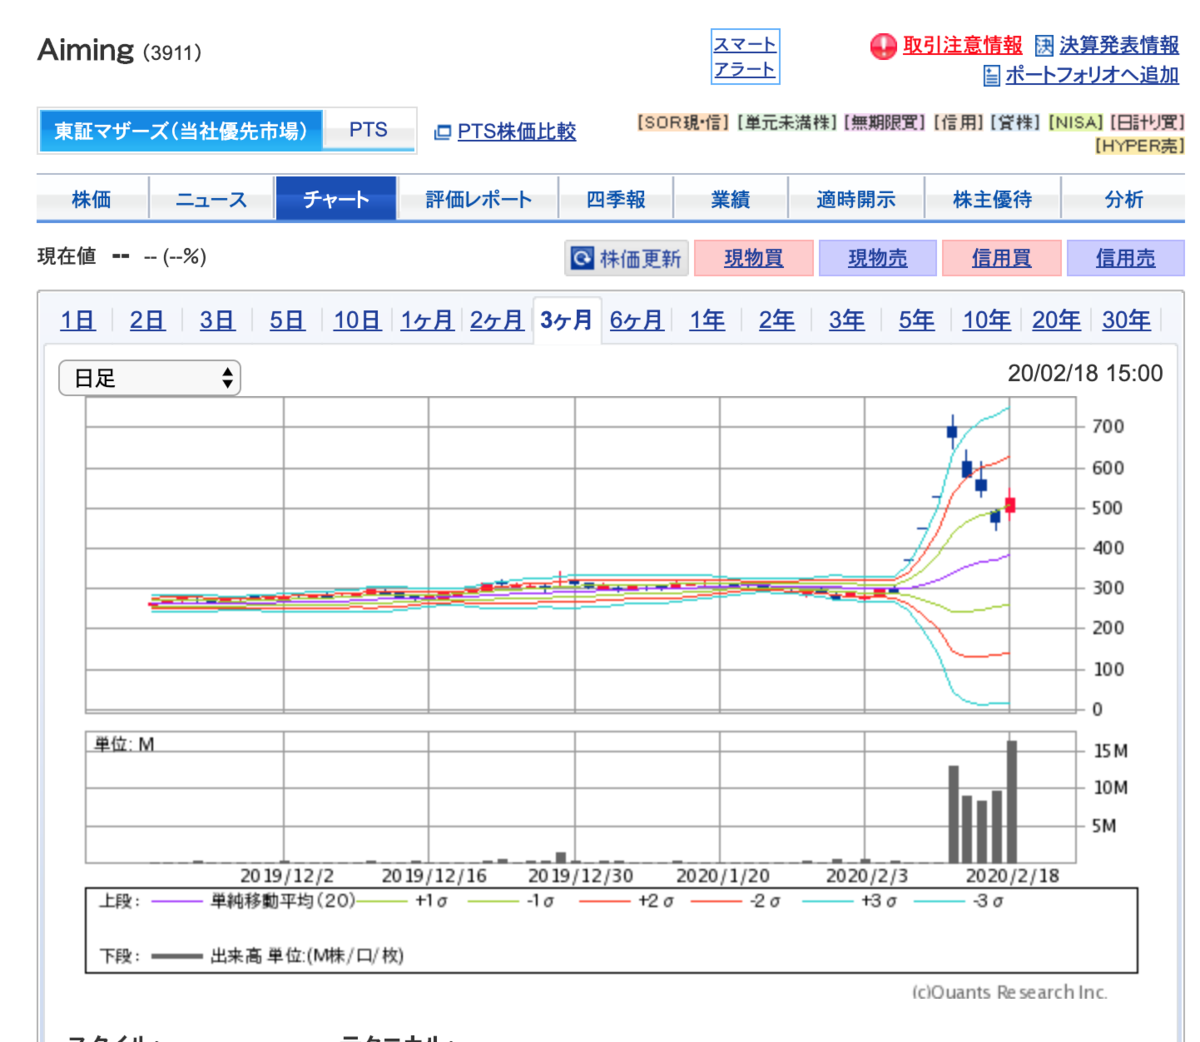This screenshot has width=1200, height=1042.
Task: Open 取引注意情報 link
Action: [963, 46]
